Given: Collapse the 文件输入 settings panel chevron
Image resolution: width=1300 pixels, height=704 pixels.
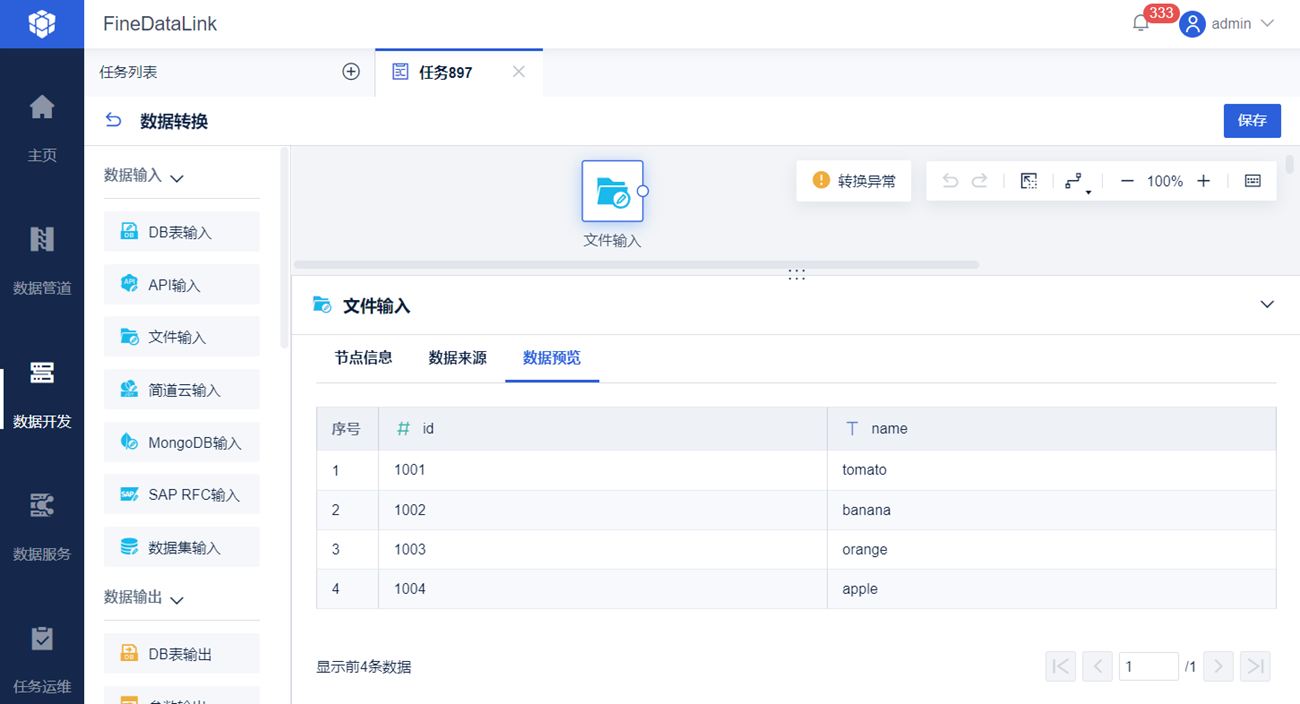Looking at the screenshot, I should (x=1267, y=304).
